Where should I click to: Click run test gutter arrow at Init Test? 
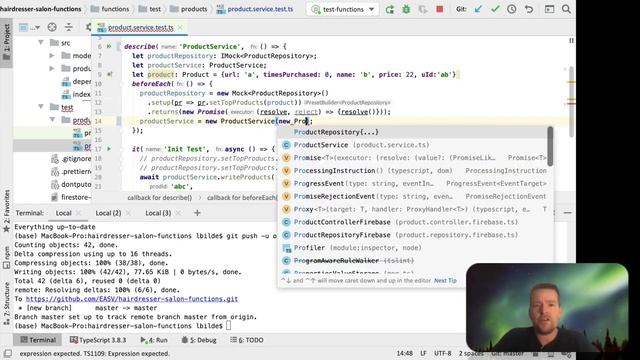[x=109, y=149]
